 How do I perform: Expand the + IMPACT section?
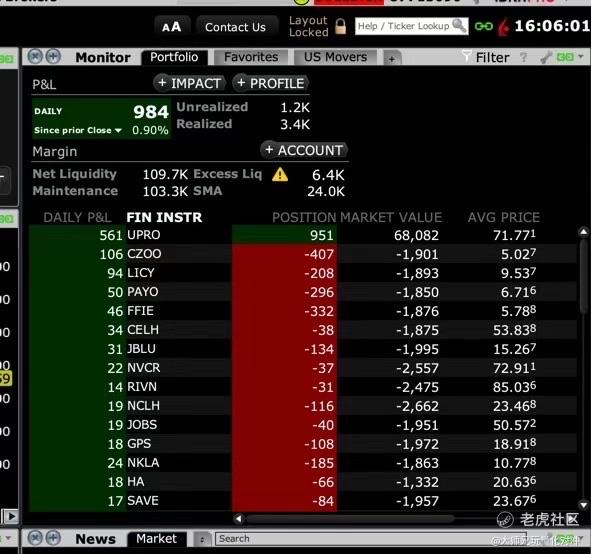[x=190, y=83]
